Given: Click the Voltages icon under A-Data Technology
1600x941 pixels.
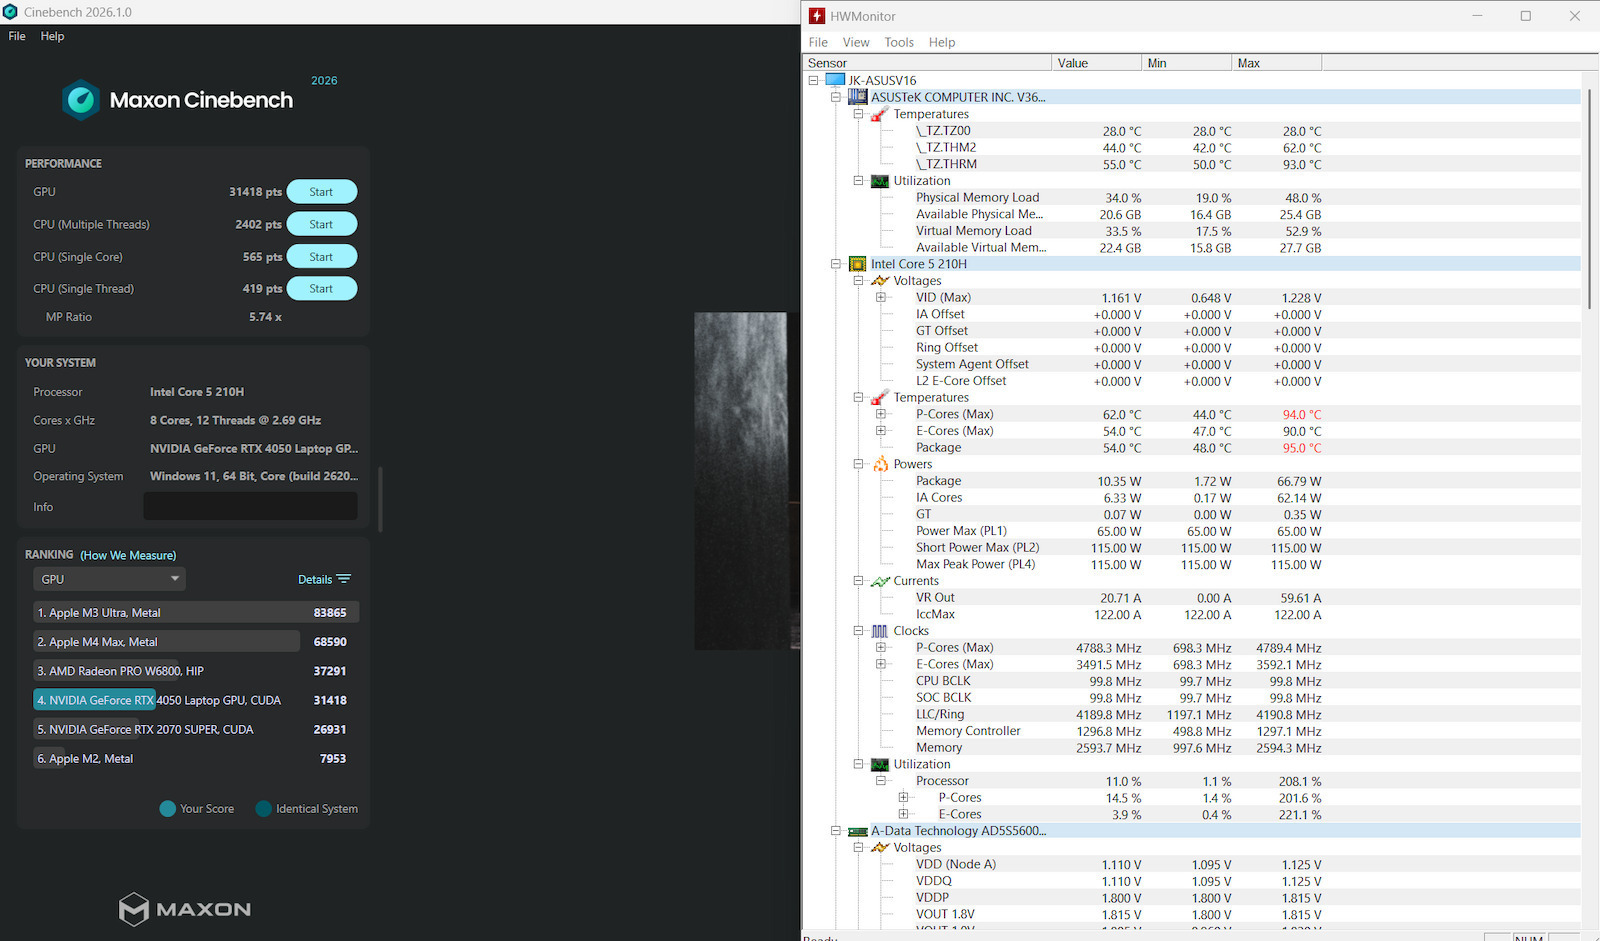Looking at the screenshot, I should (x=880, y=848).
